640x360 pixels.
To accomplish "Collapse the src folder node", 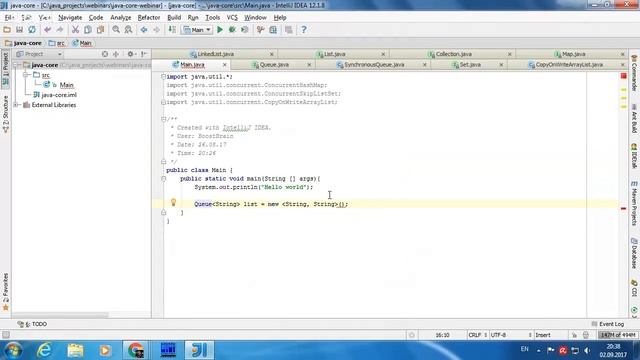I will 26,75.
